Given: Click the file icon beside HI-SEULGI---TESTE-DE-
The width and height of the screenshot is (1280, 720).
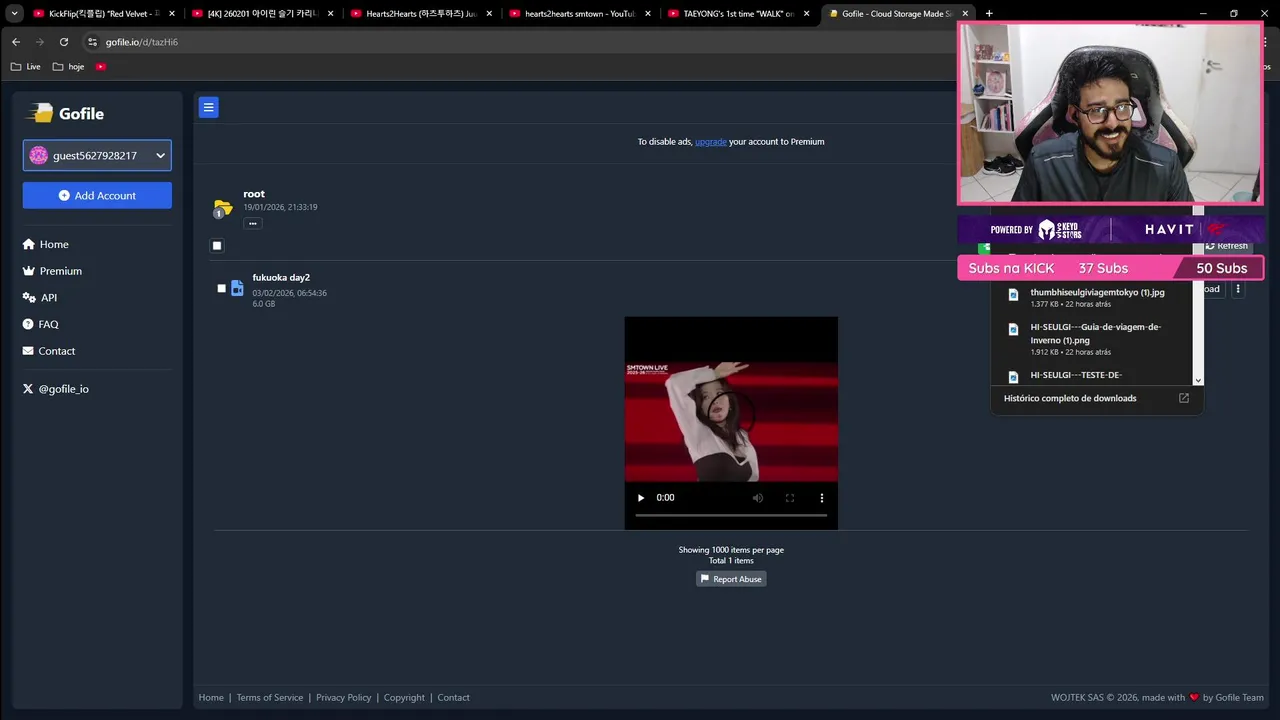Looking at the screenshot, I should pyautogui.click(x=1013, y=377).
